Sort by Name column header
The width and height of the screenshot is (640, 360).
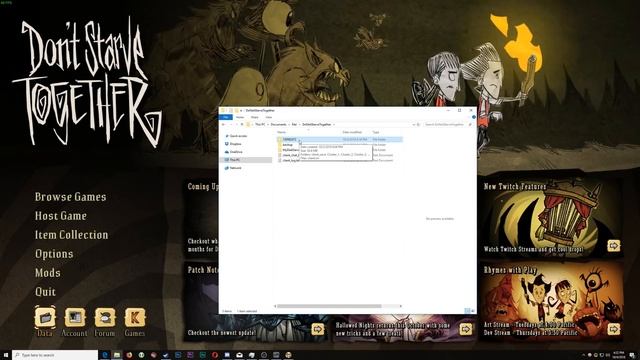click(x=282, y=132)
